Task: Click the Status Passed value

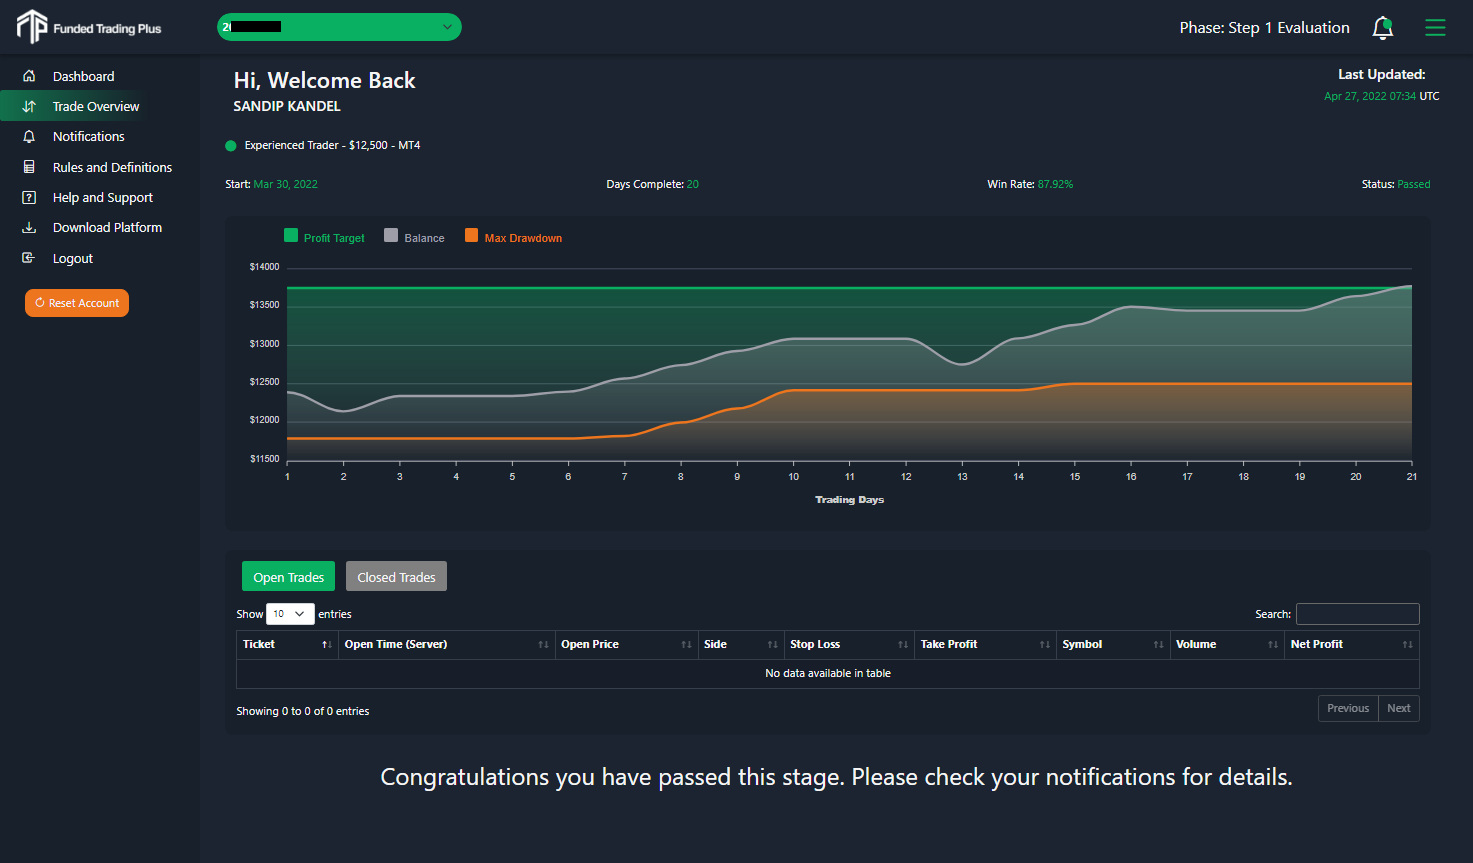Action: 1414,184
